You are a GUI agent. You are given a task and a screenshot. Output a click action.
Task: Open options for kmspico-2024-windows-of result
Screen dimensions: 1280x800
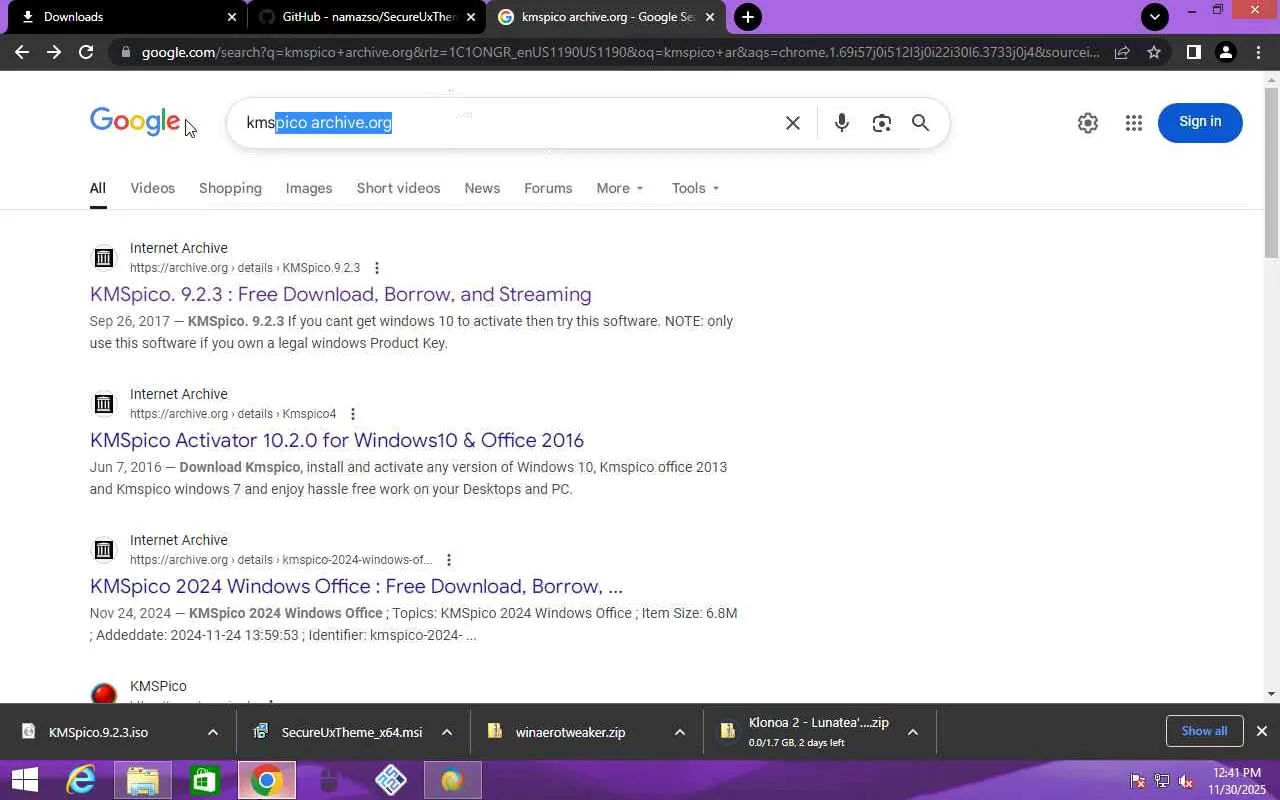click(449, 560)
